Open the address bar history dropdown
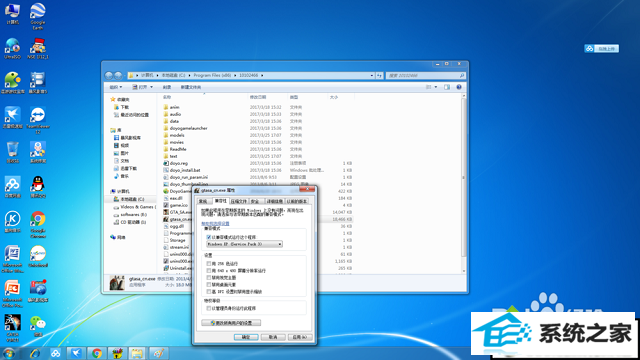Image resolution: width=640 pixels, height=360 pixels. coord(372,76)
